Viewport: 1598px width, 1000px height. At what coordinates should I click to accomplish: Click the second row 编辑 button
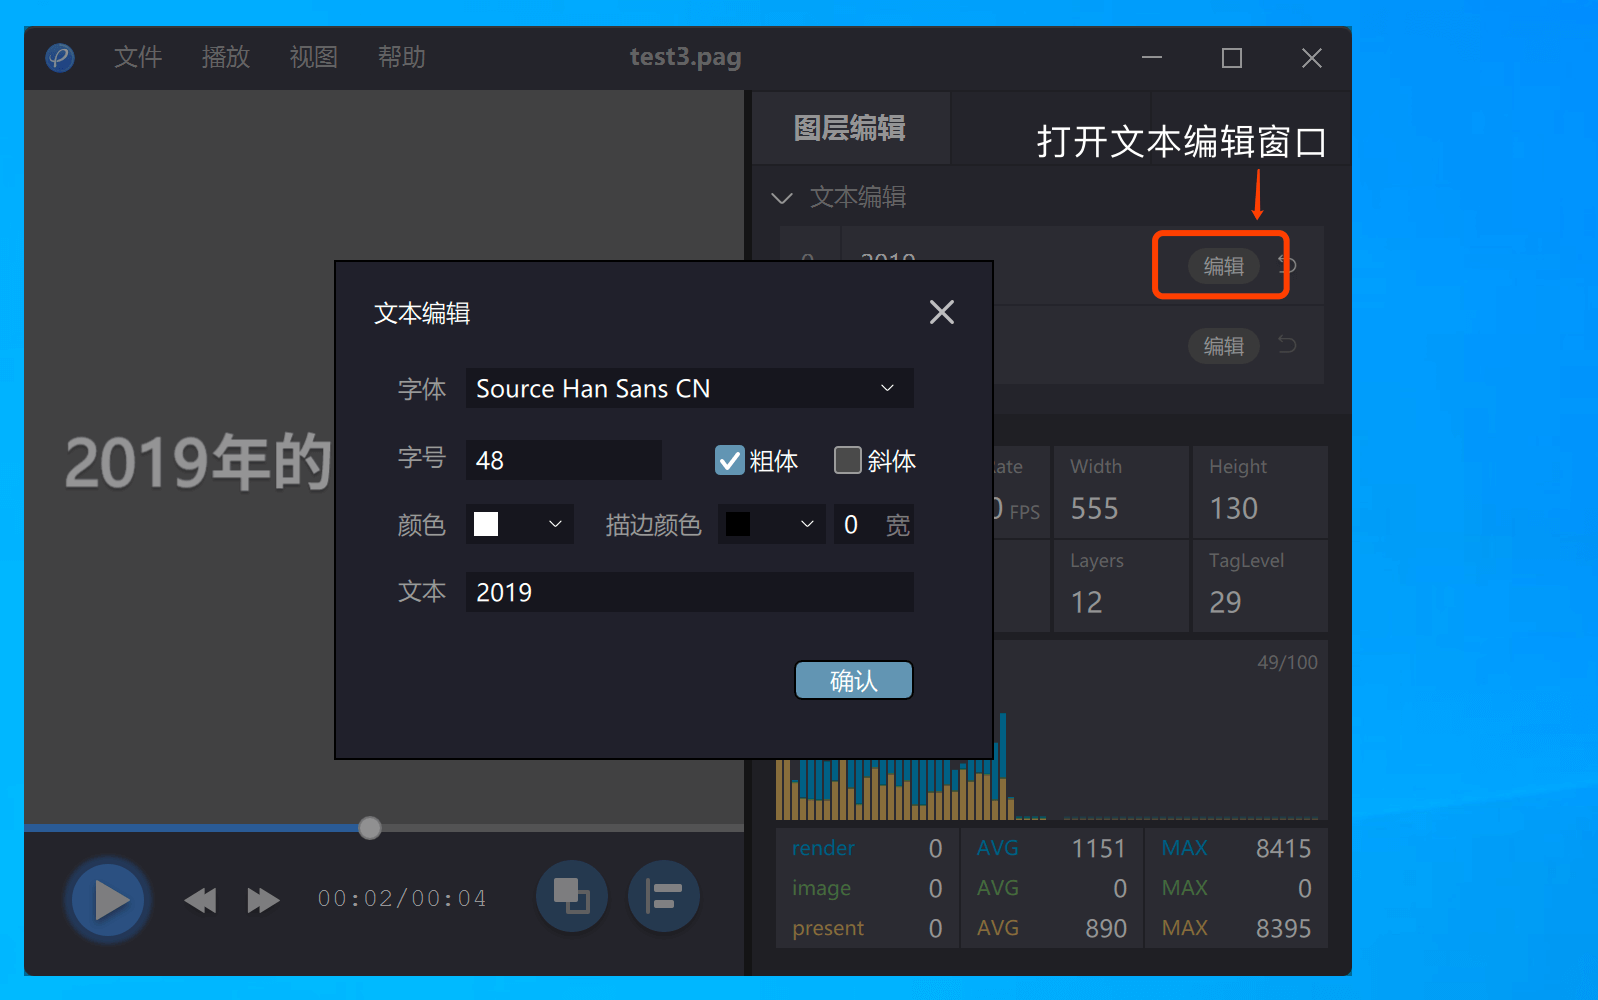[x=1223, y=346]
